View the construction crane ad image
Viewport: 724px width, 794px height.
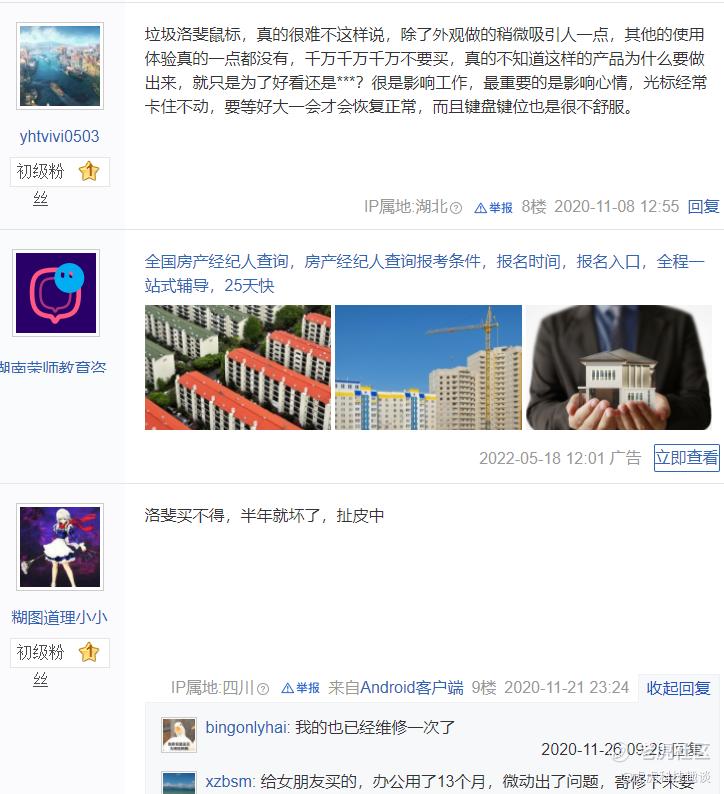(428, 367)
